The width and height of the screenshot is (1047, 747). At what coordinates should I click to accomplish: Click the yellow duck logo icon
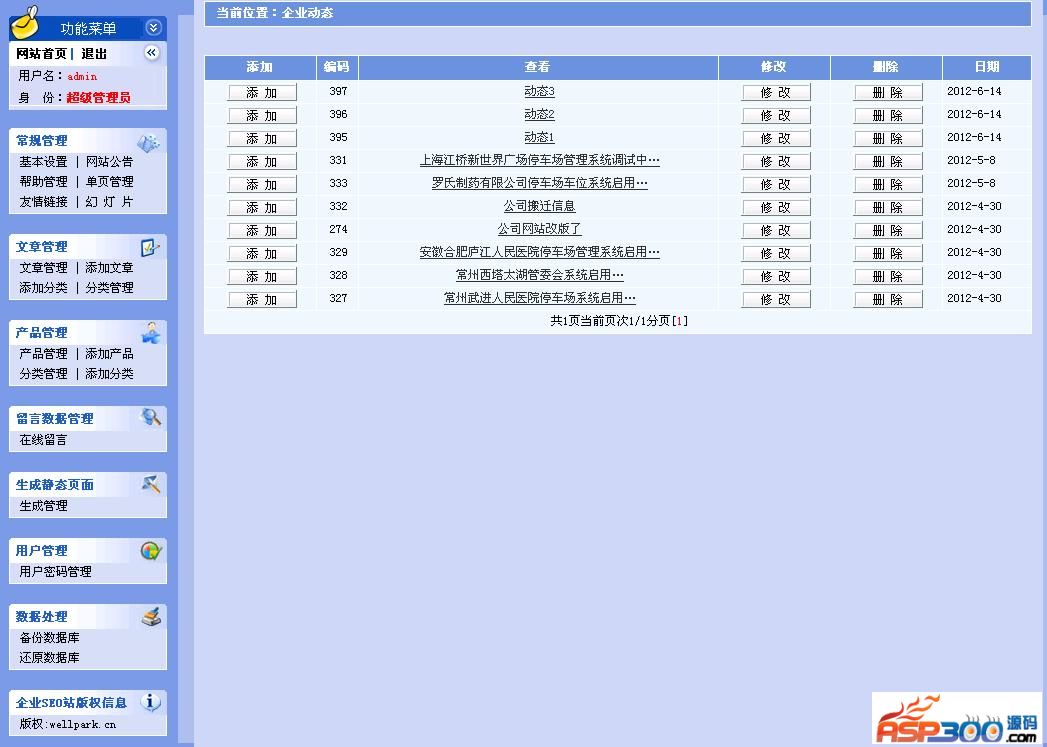coord(25,23)
